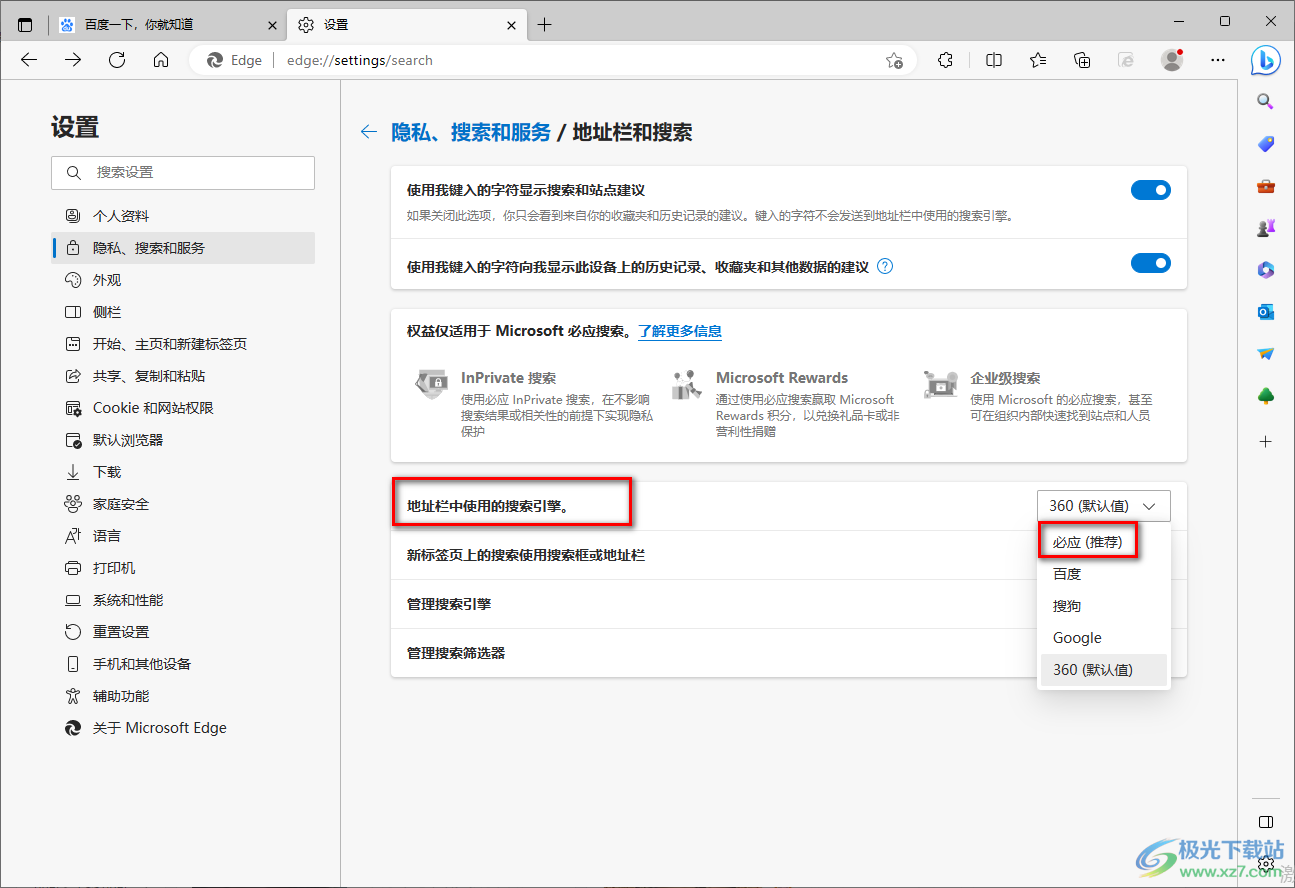
Task: Open the sidebar Outlook icon
Action: point(1266,312)
